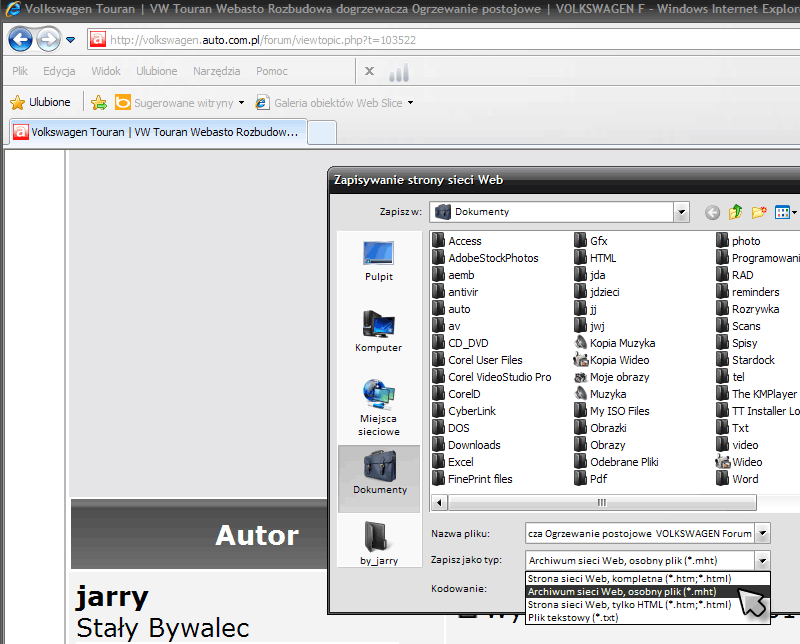Open the Ulubione menu in menu bar

(157, 71)
